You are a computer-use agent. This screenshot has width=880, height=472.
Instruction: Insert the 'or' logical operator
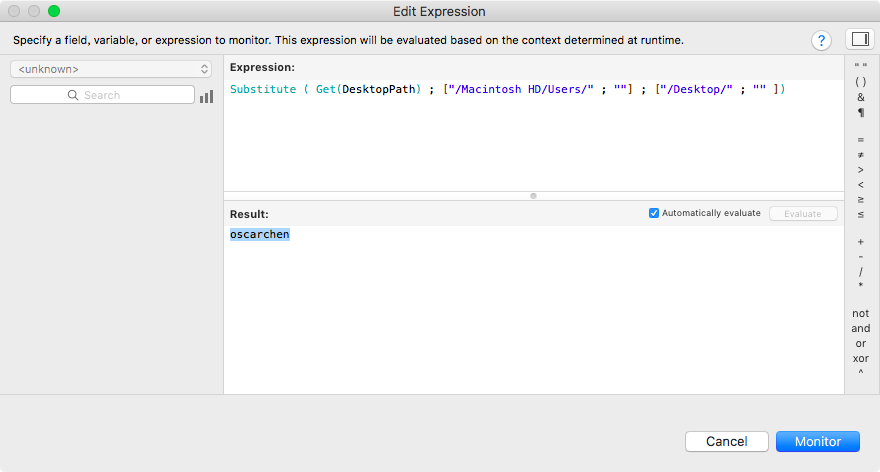[860, 343]
